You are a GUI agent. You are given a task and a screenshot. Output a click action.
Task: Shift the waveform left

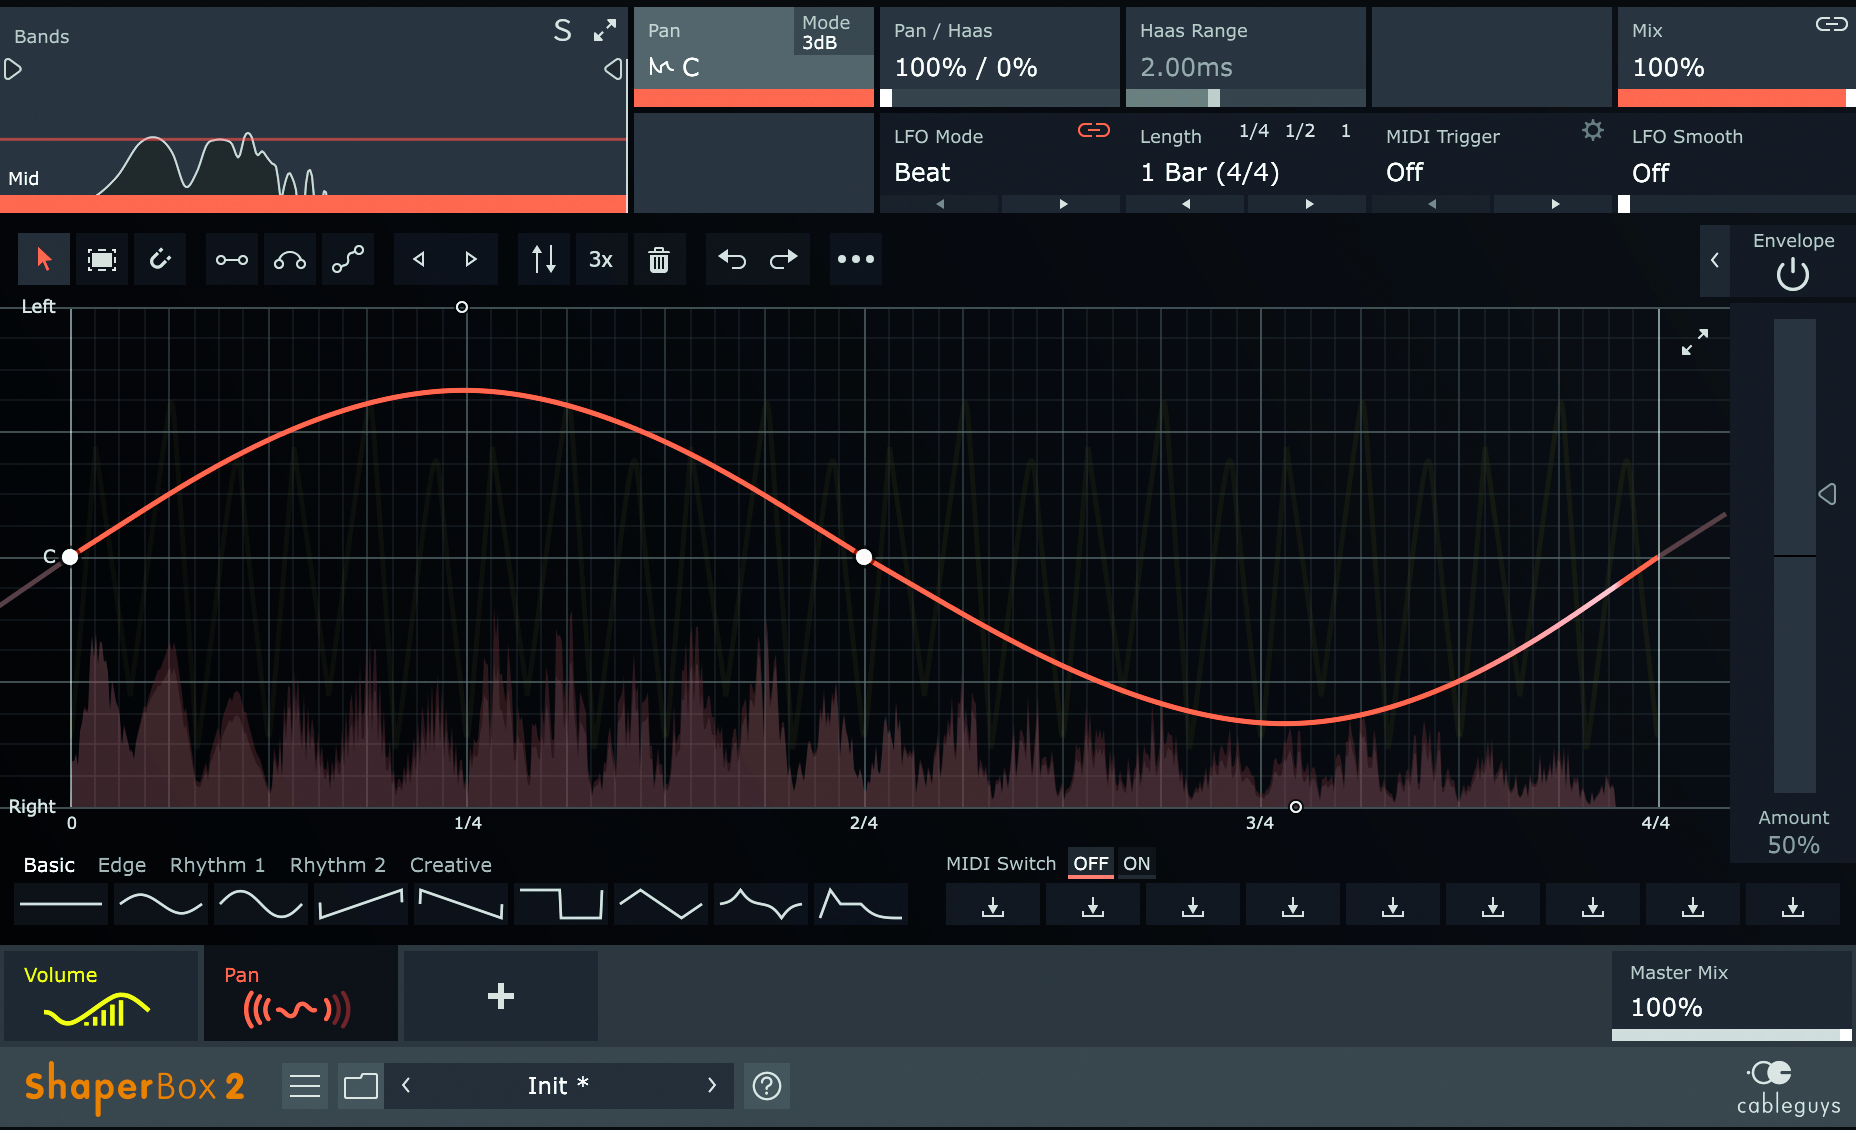(x=420, y=260)
